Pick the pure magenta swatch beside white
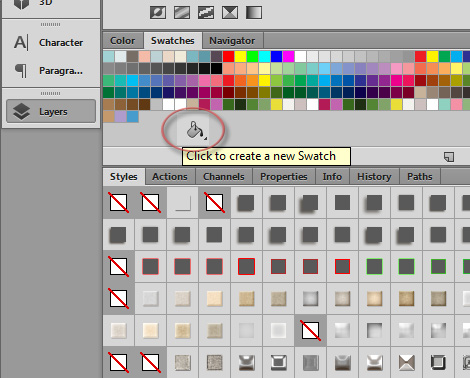 288,57
